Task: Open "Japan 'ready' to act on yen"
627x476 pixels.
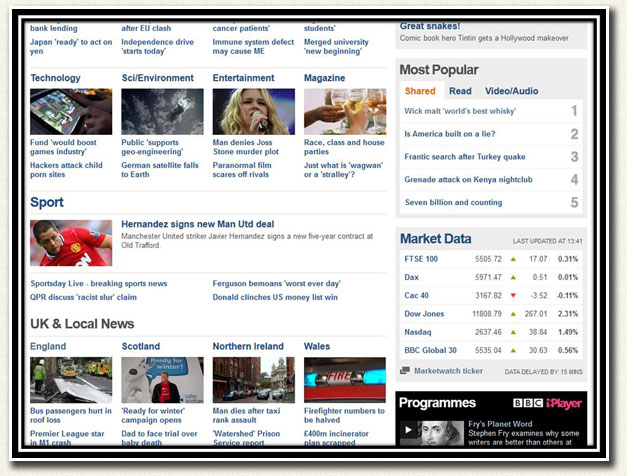Action: (71, 46)
